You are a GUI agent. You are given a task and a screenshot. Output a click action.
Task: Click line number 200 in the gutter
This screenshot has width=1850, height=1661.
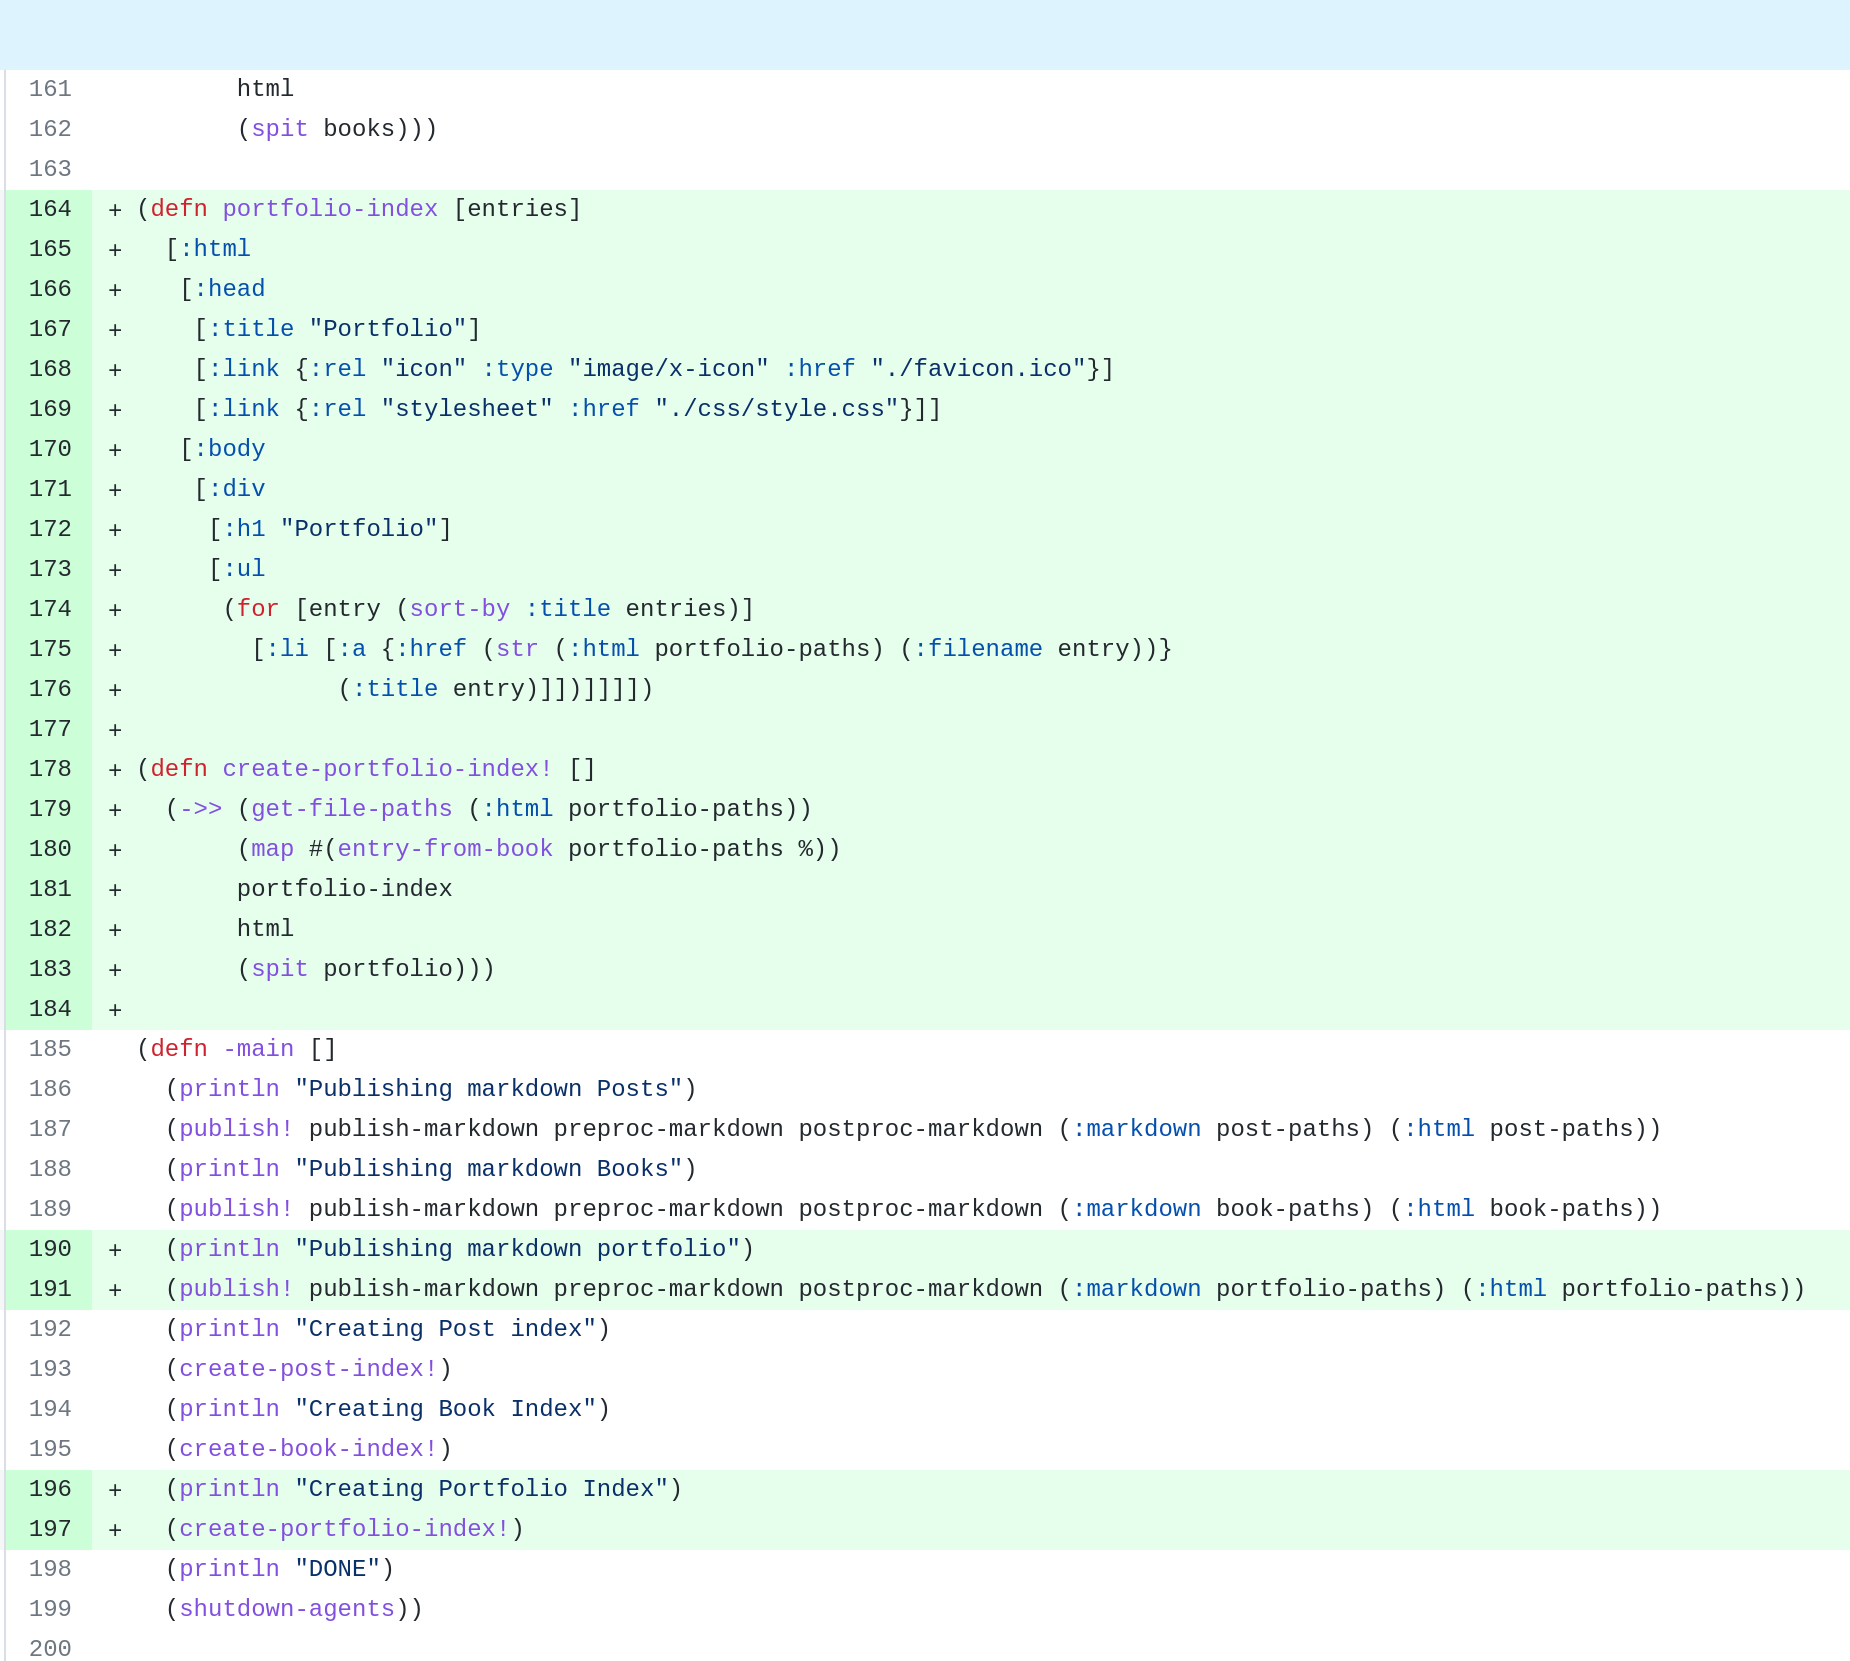[50, 1648]
